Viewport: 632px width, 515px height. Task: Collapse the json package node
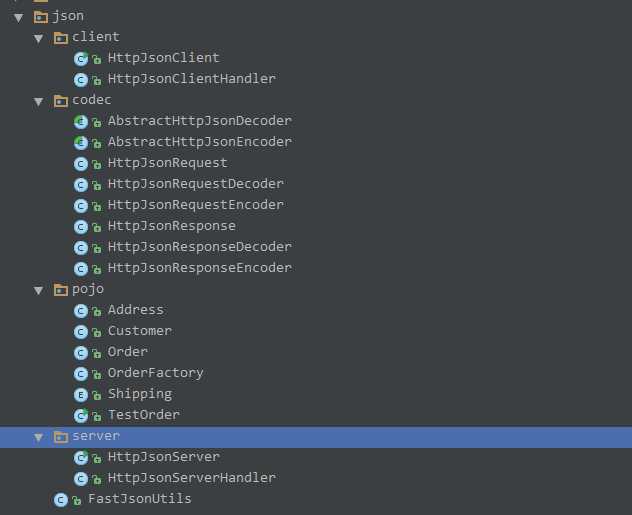(18, 17)
